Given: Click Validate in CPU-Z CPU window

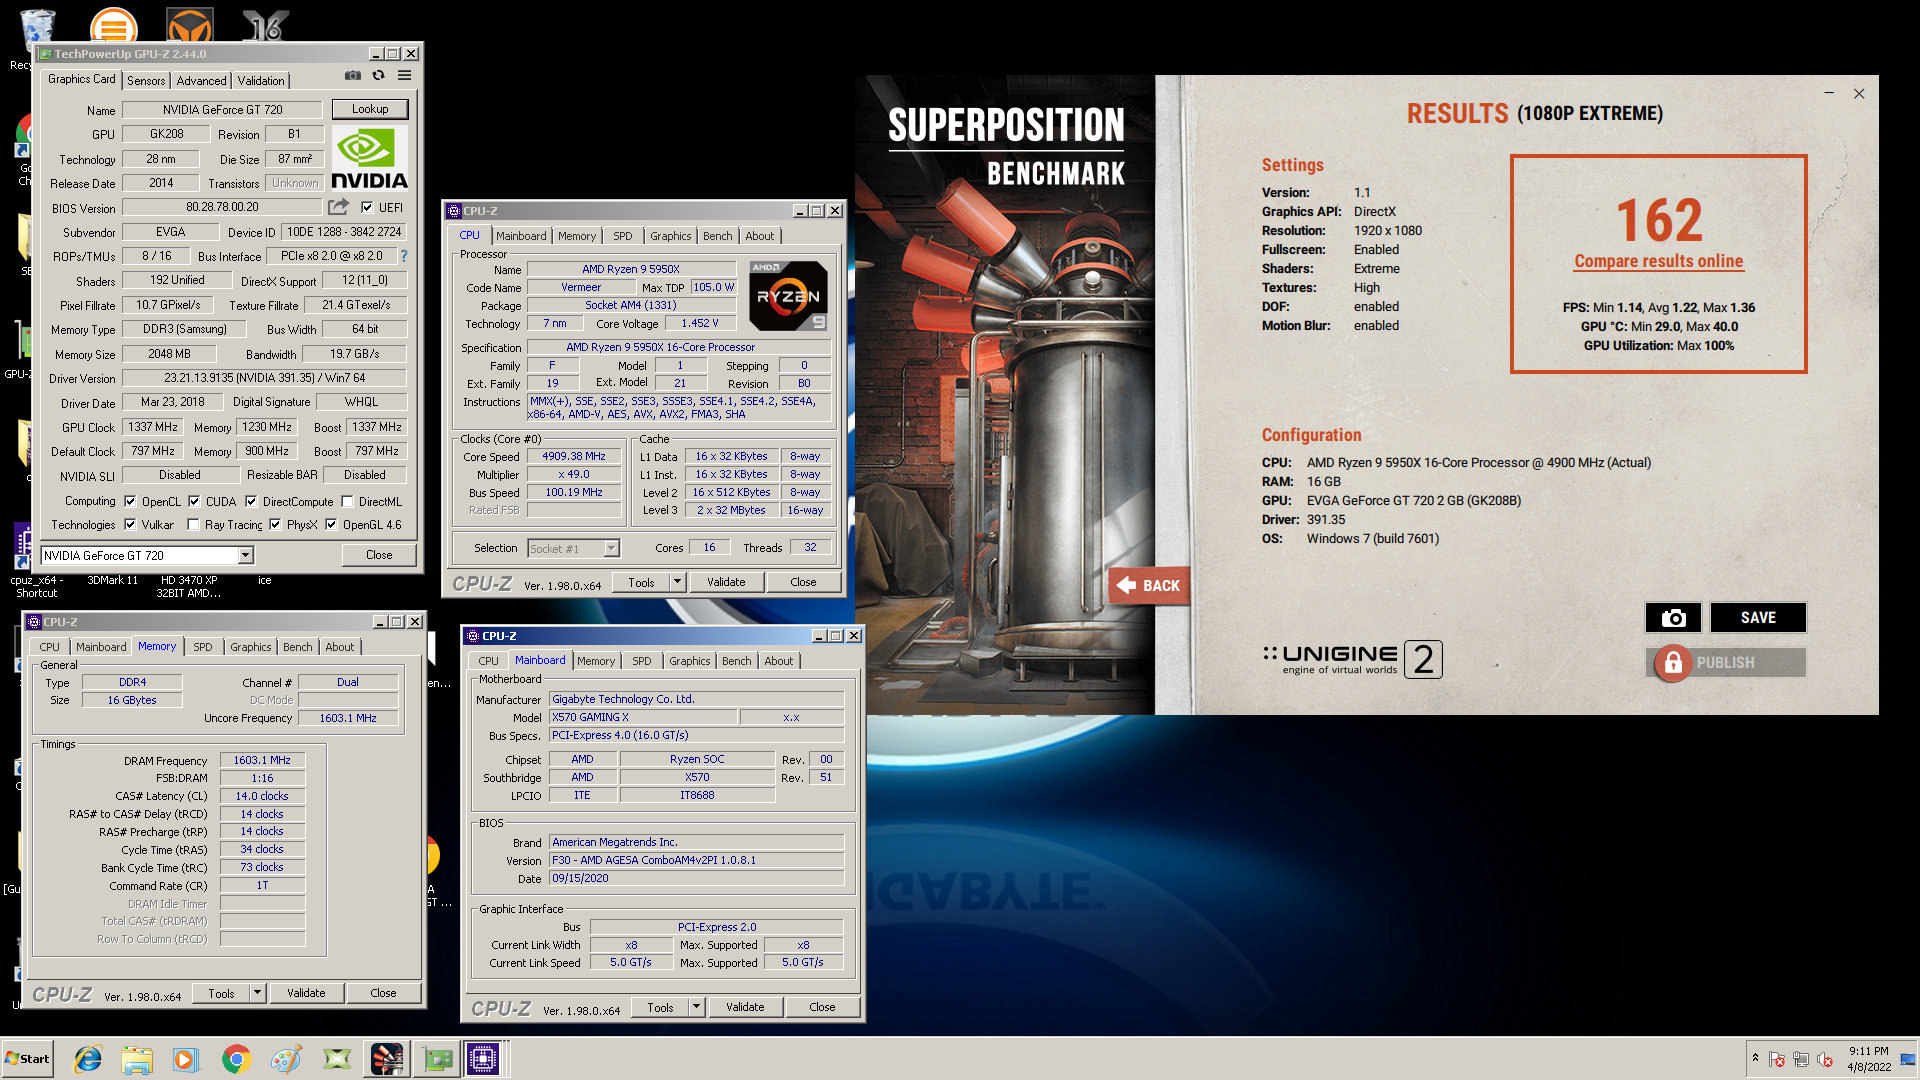Looking at the screenshot, I should pyautogui.click(x=726, y=582).
